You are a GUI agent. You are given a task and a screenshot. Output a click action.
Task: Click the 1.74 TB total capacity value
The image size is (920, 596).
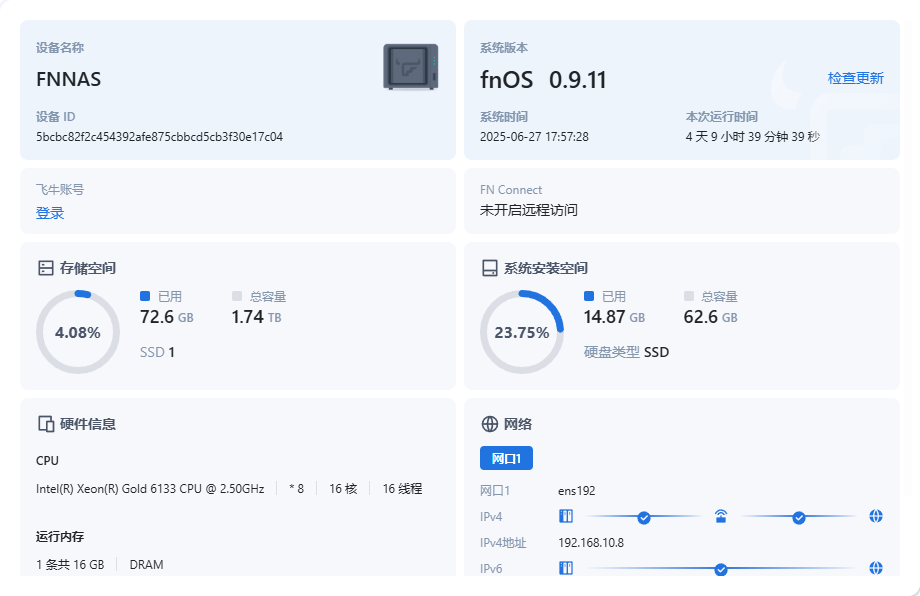pyautogui.click(x=256, y=317)
